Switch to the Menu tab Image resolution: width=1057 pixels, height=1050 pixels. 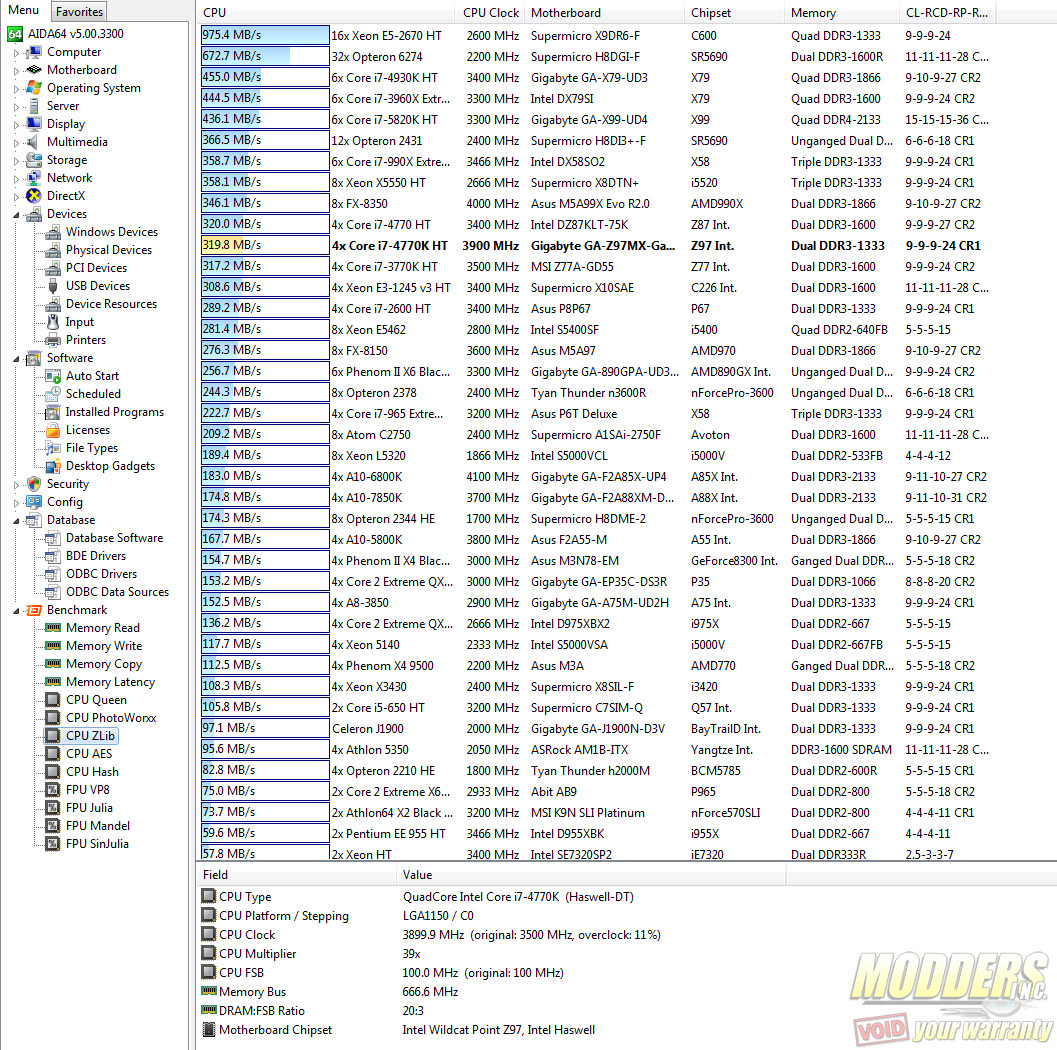pyautogui.click(x=24, y=10)
